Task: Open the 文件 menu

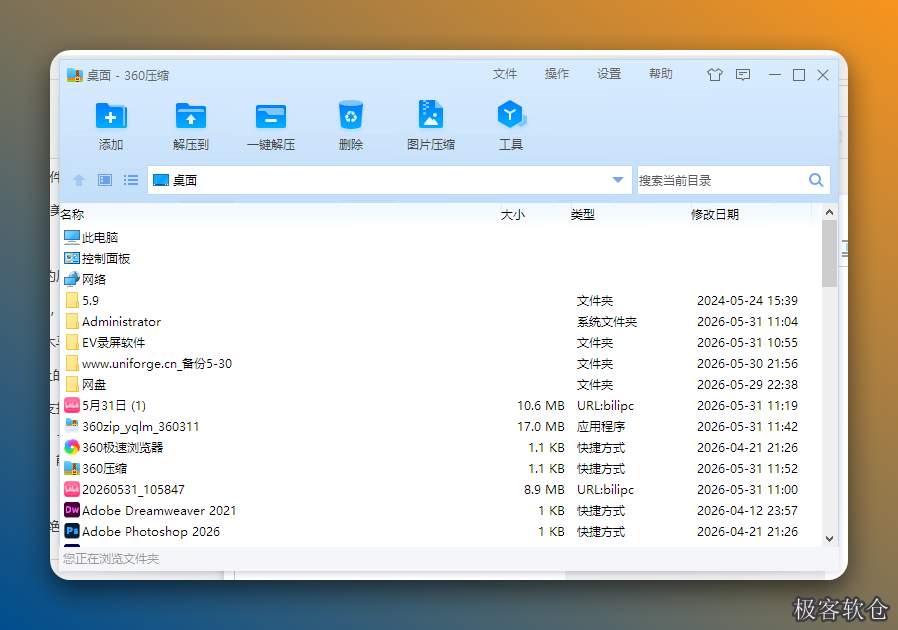Action: pos(505,74)
